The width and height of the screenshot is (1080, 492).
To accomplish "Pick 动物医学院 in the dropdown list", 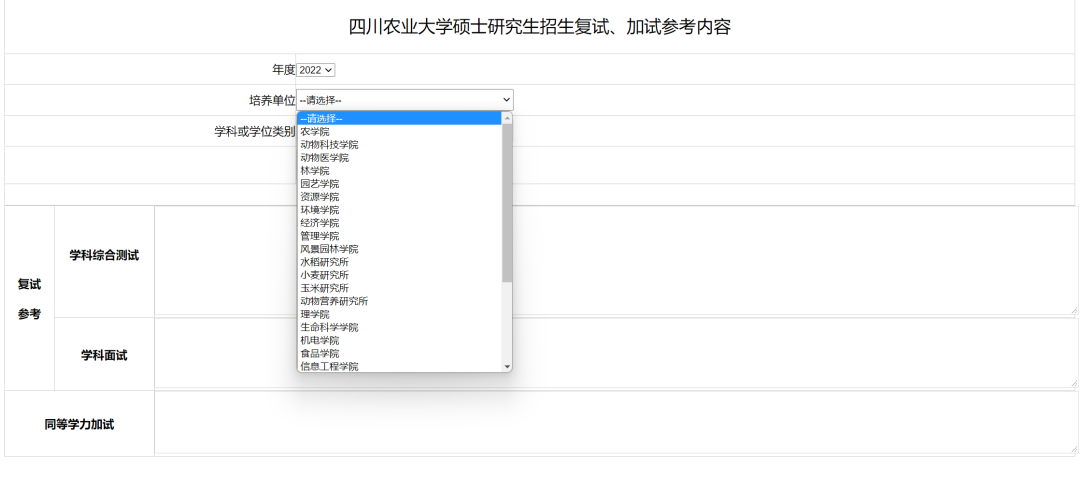I will click(x=324, y=157).
